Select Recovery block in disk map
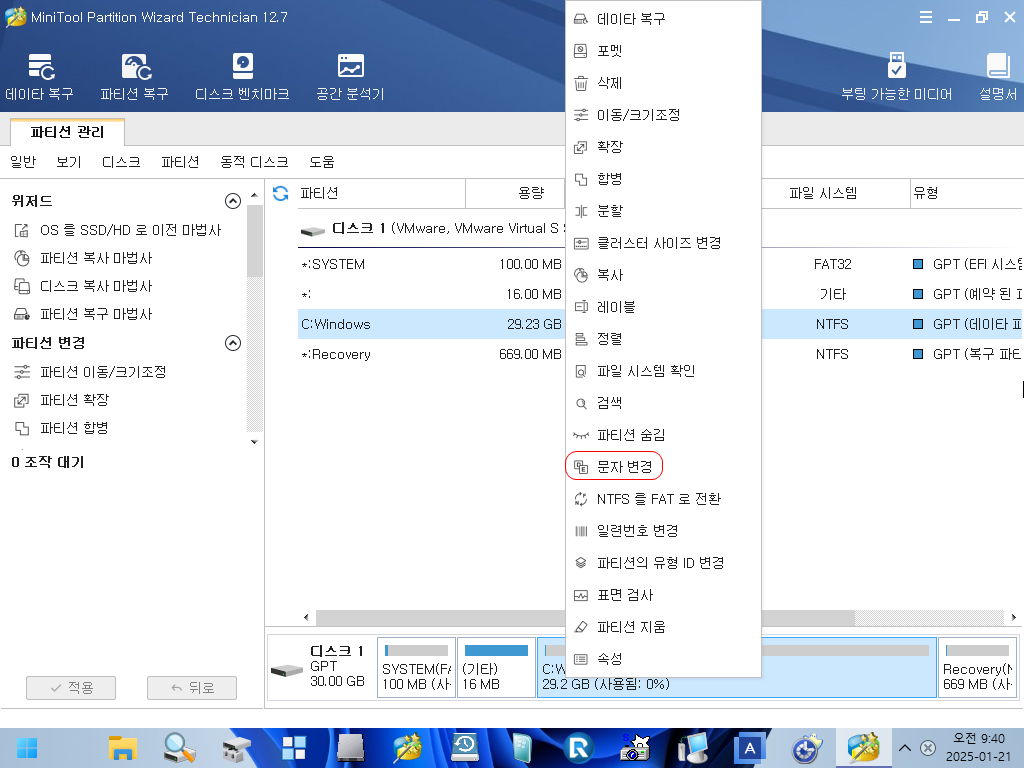The image size is (1024, 768). (978, 667)
